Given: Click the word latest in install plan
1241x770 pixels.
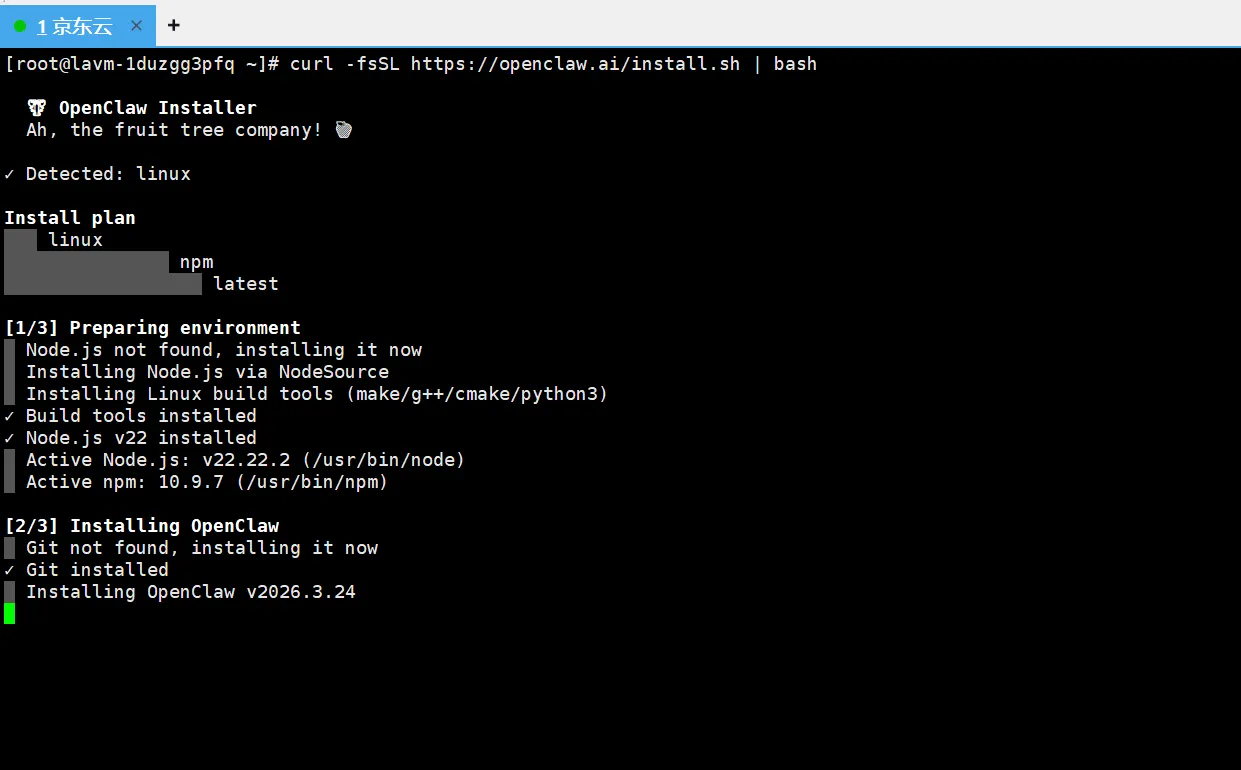Looking at the screenshot, I should click(246, 284).
